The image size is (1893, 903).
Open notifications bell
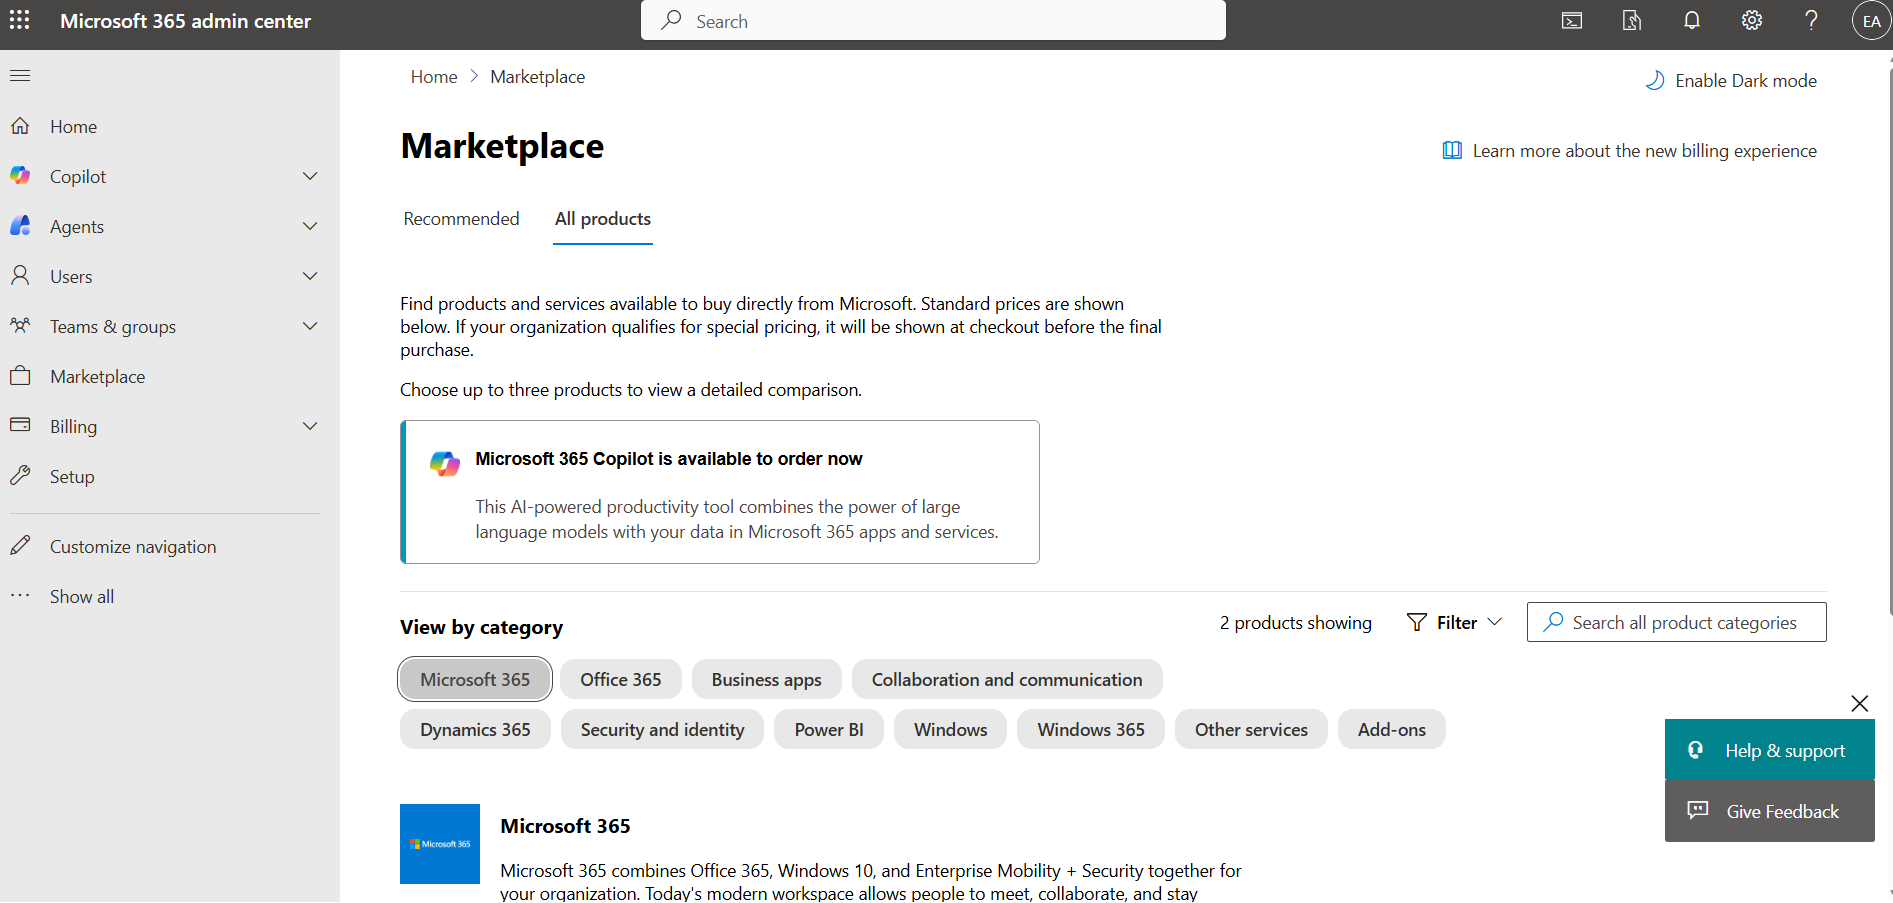click(x=1692, y=21)
